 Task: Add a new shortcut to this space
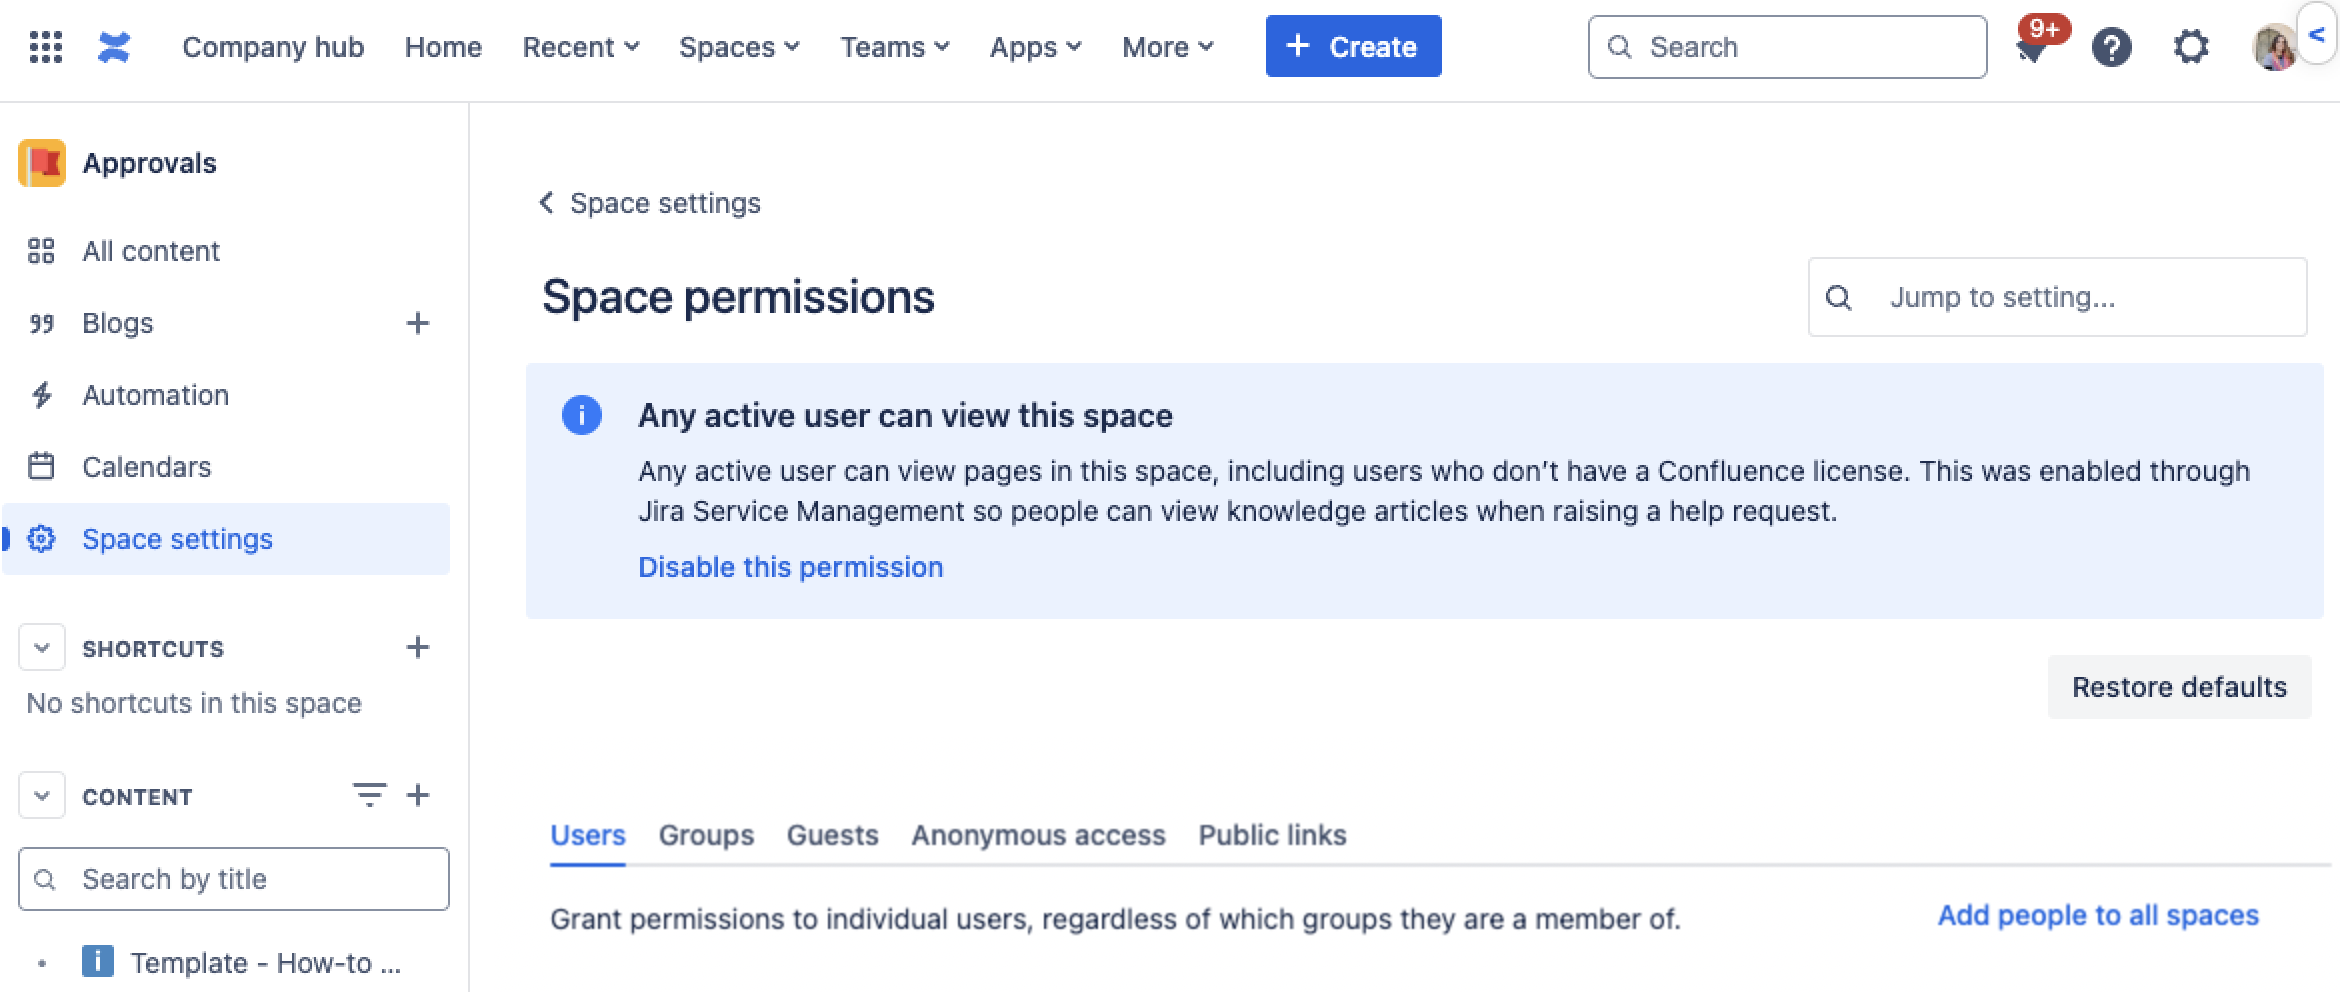coord(418,647)
